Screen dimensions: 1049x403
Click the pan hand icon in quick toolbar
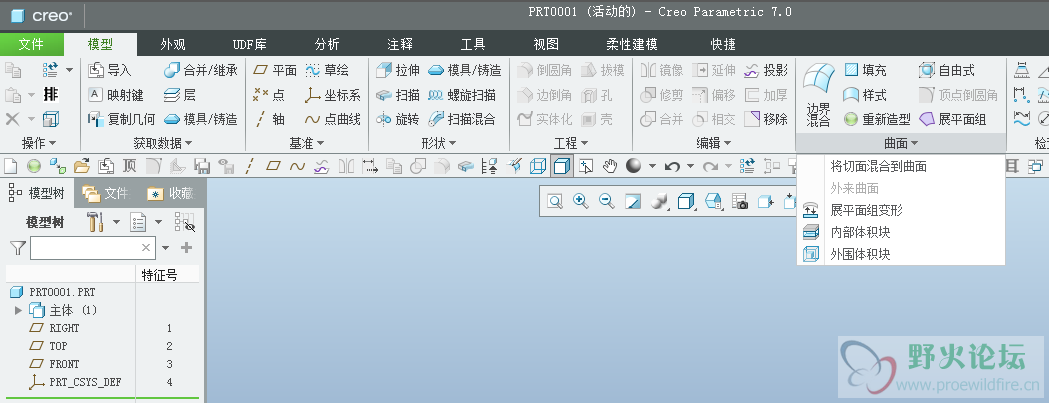[609, 166]
